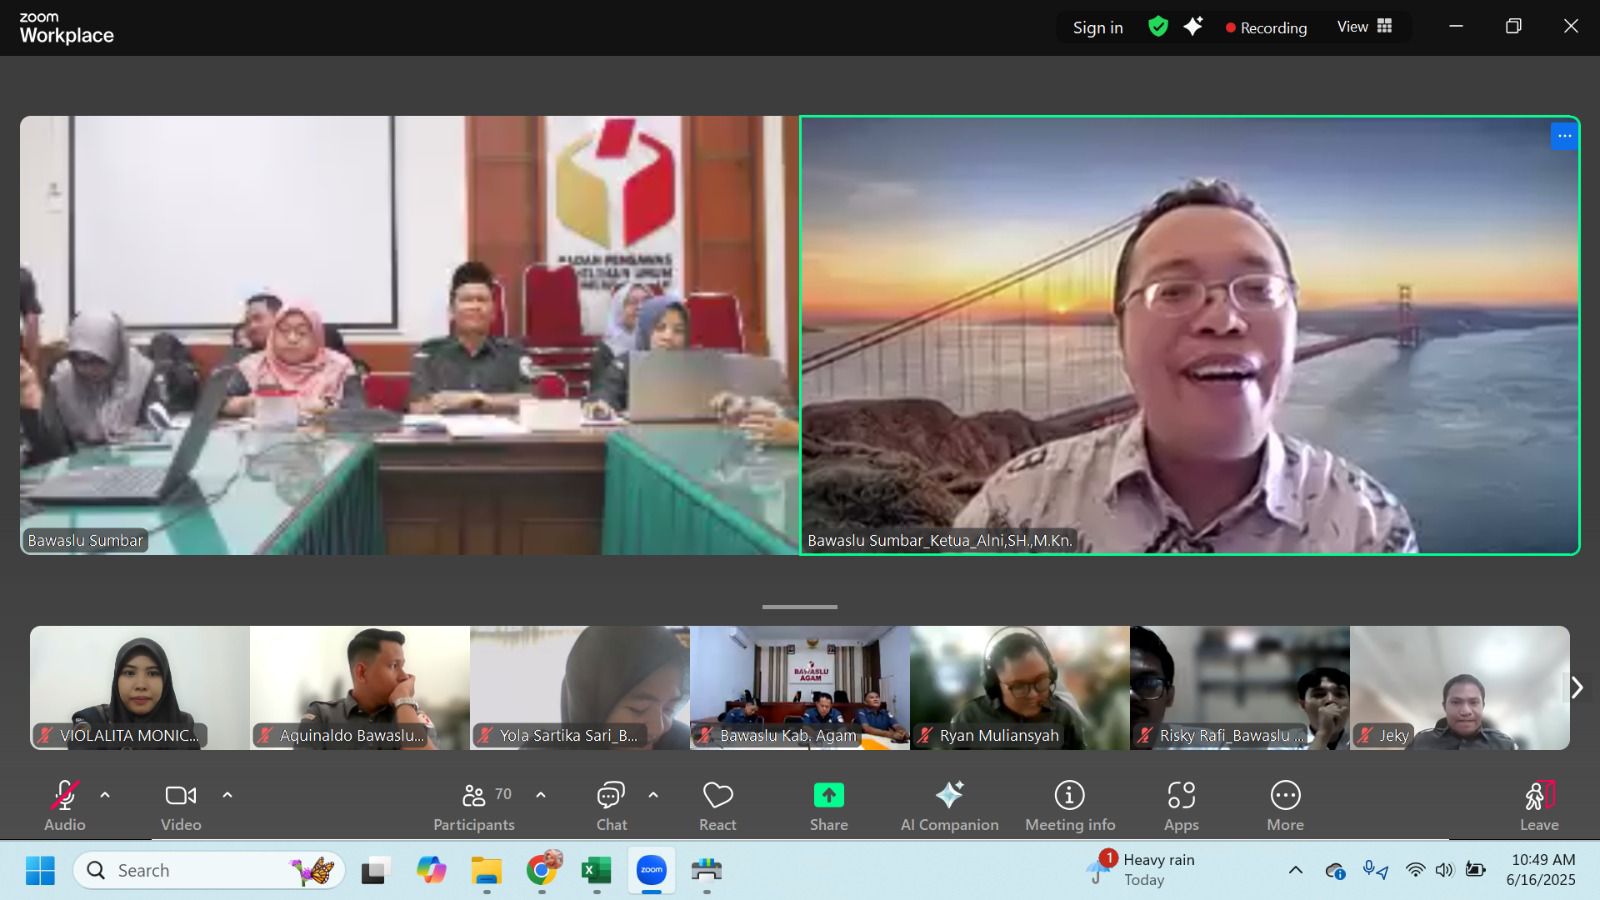Toggle the Recording indicator
The height and width of the screenshot is (900, 1600).
click(x=1266, y=27)
